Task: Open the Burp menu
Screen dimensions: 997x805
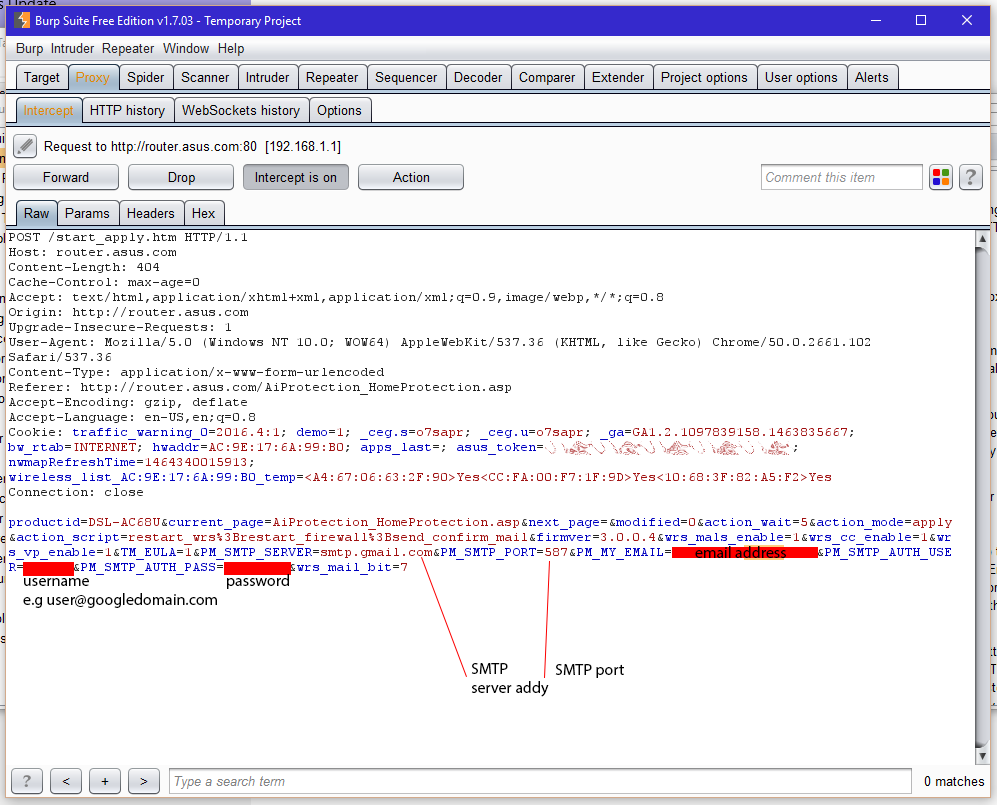Action: pyautogui.click(x=29, y=48)
